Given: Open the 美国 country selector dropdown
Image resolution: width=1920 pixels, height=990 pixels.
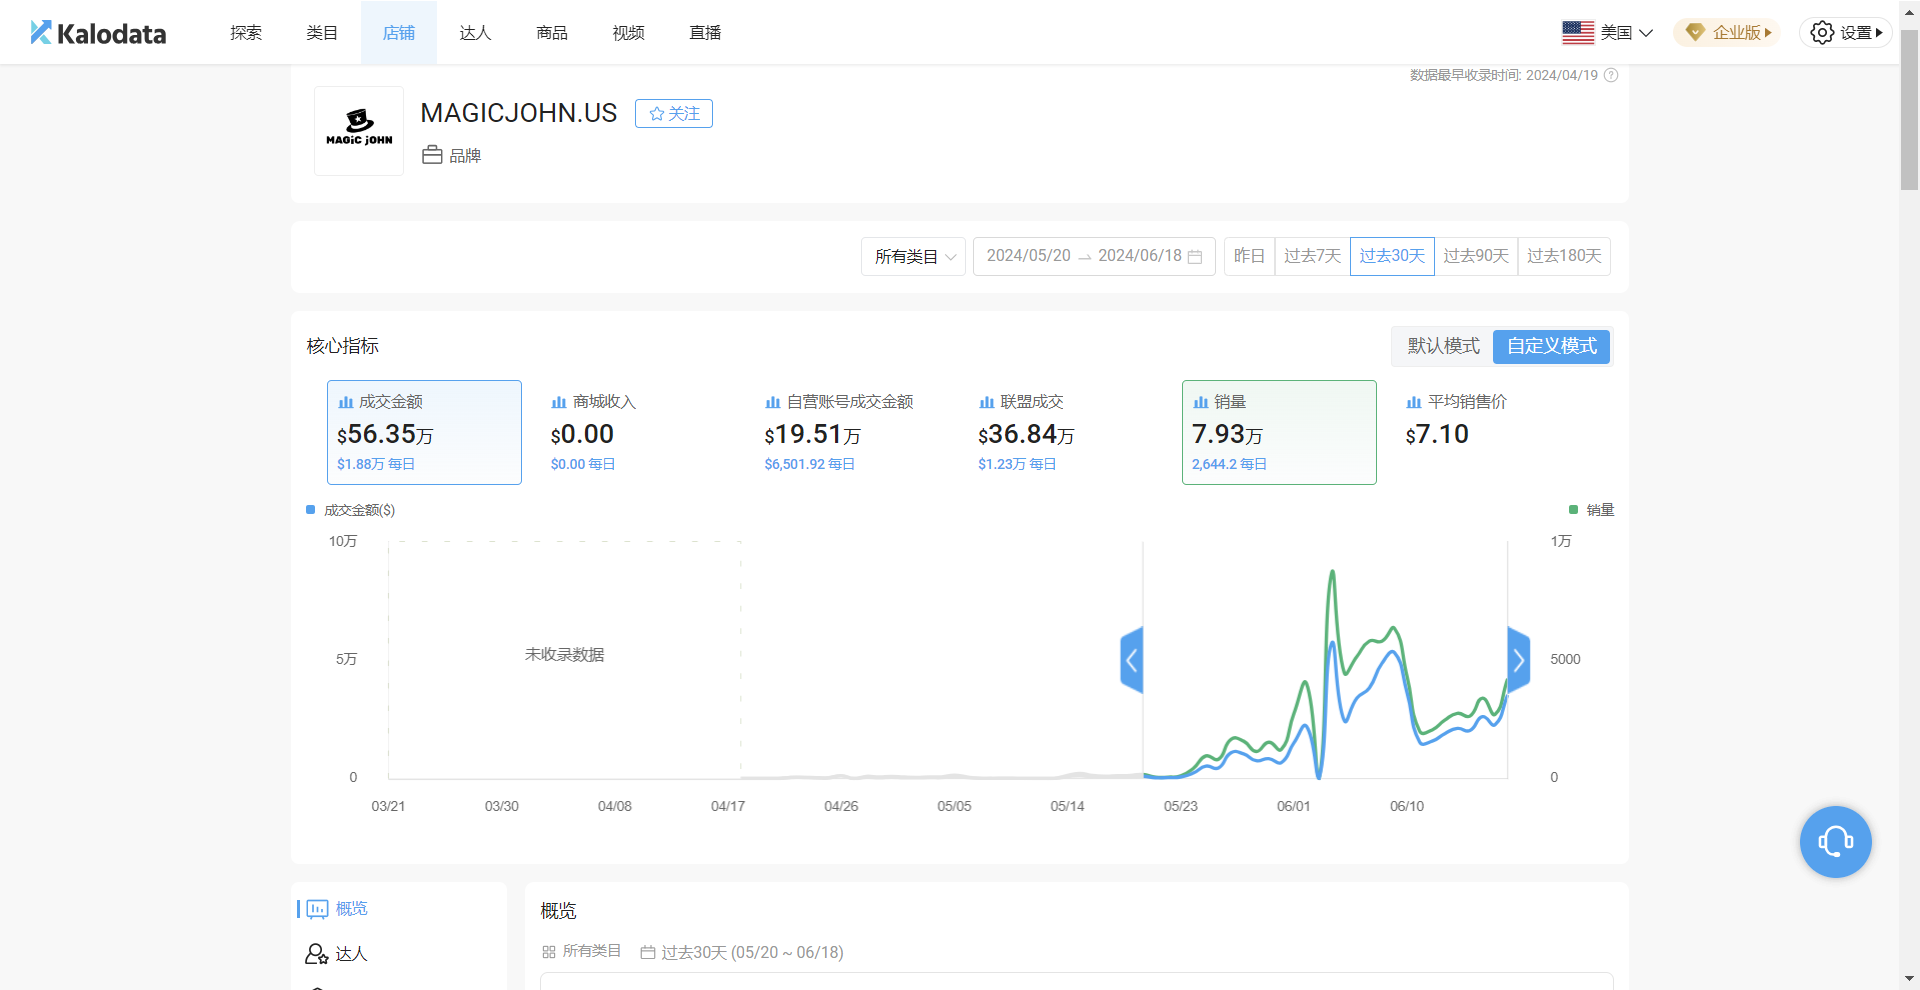Looking at the screenshot, I should tap(1608, 33).
